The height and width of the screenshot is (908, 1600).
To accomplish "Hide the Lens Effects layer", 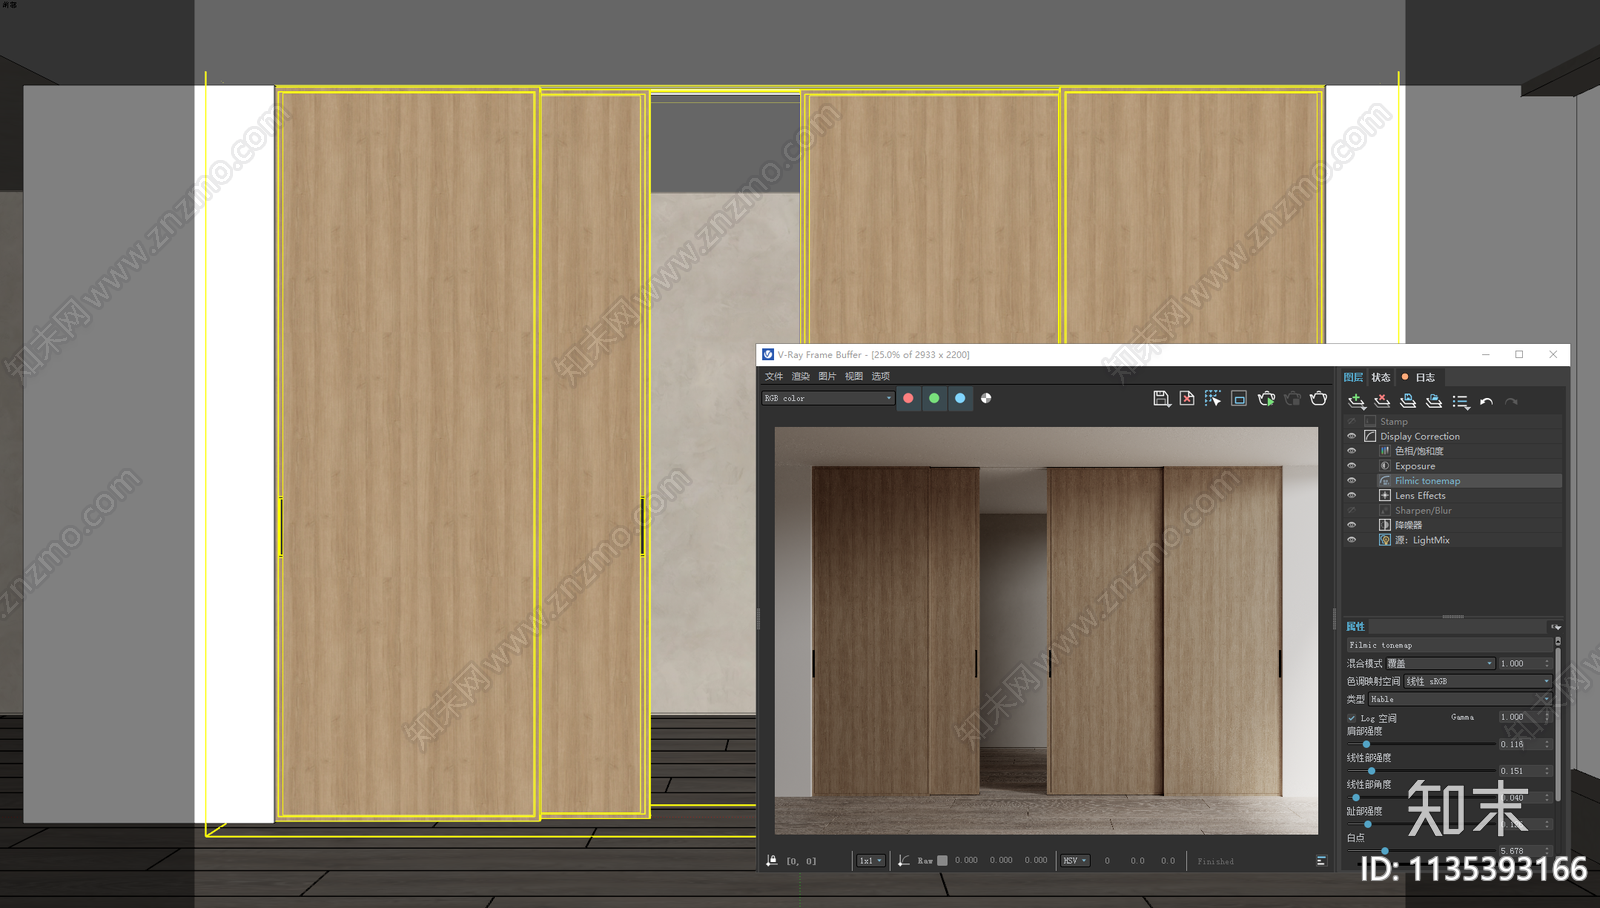I will (x=1352, y=496).
